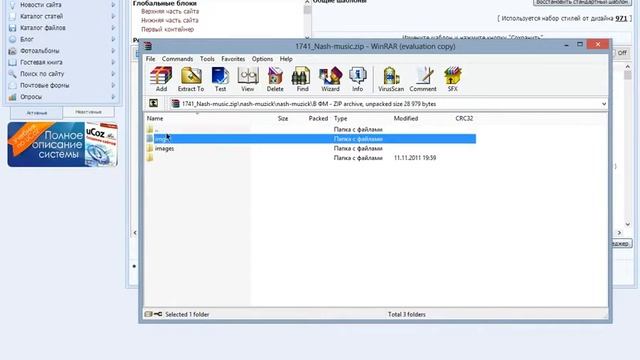Click the horizontal scroll left arrow in the editor
Screen dimensions: 640x360
click(x=135, y=233)
